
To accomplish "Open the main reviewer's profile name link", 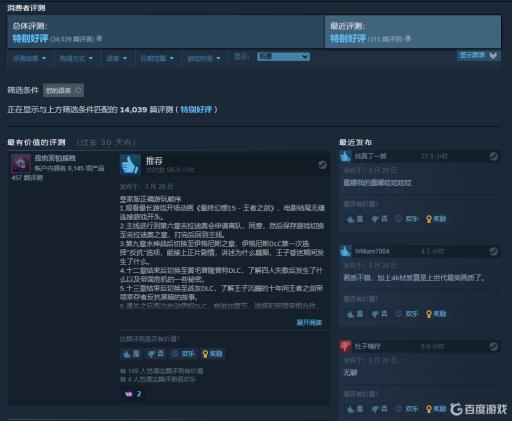I will point(55,158).
